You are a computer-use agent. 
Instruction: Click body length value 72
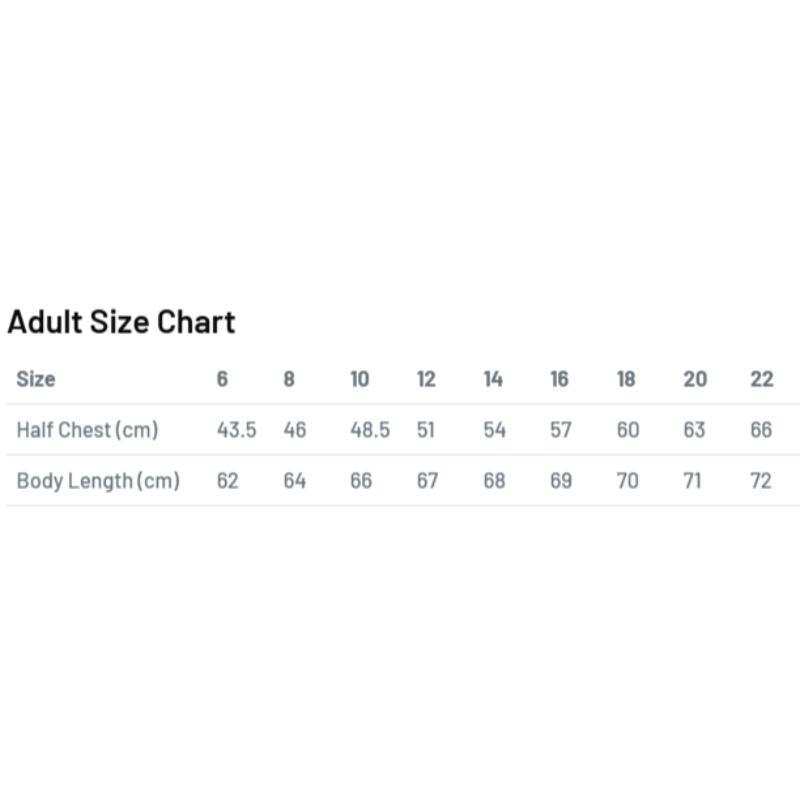761,481
